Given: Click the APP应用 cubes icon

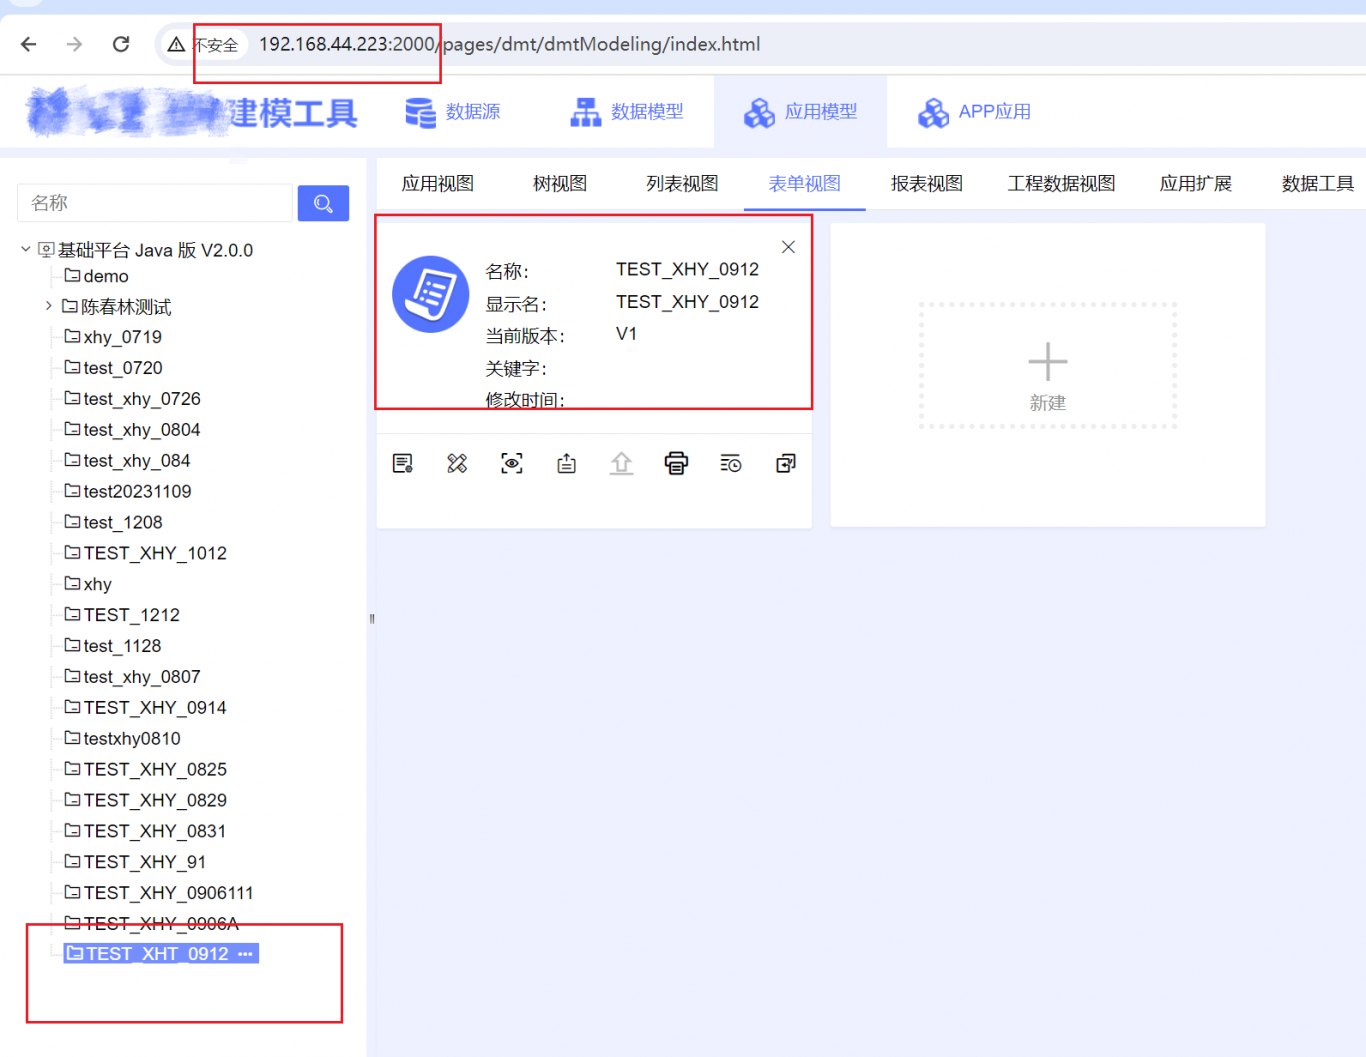Looking at the screenshot, I should coord(933,113).
